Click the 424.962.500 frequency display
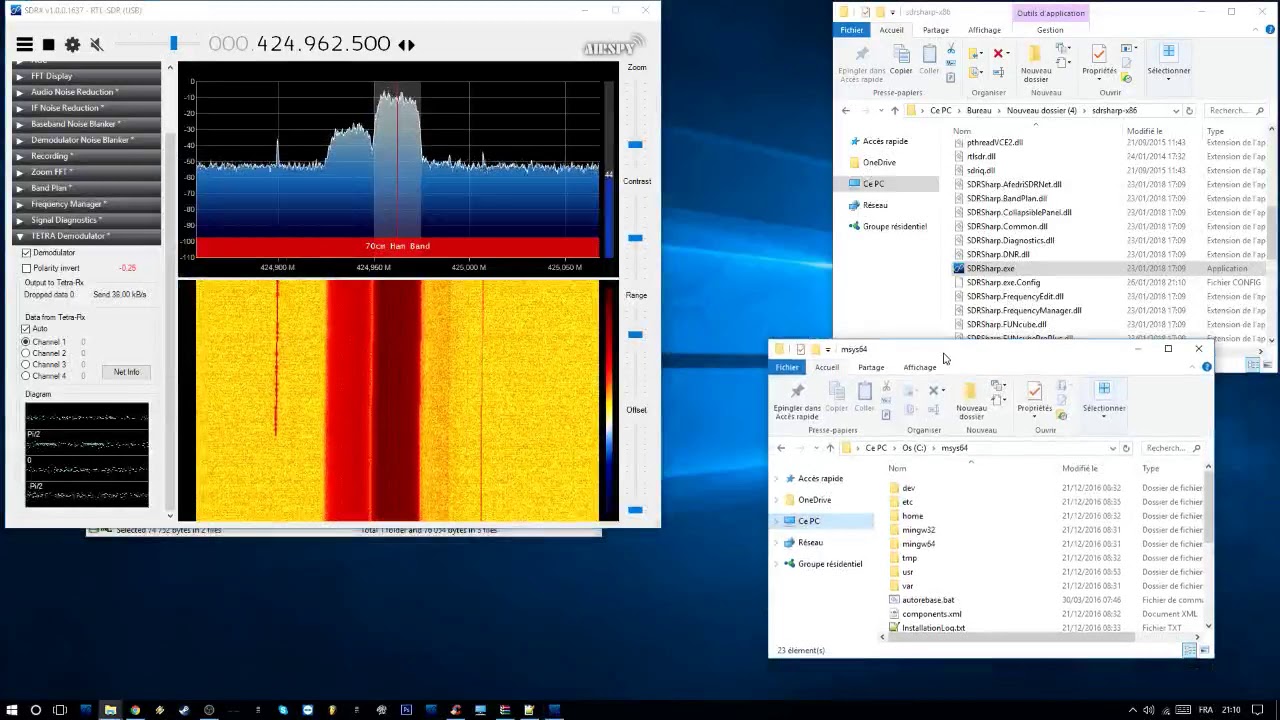1280x720 pixels. pyautogui.click(x=299, y=44)
